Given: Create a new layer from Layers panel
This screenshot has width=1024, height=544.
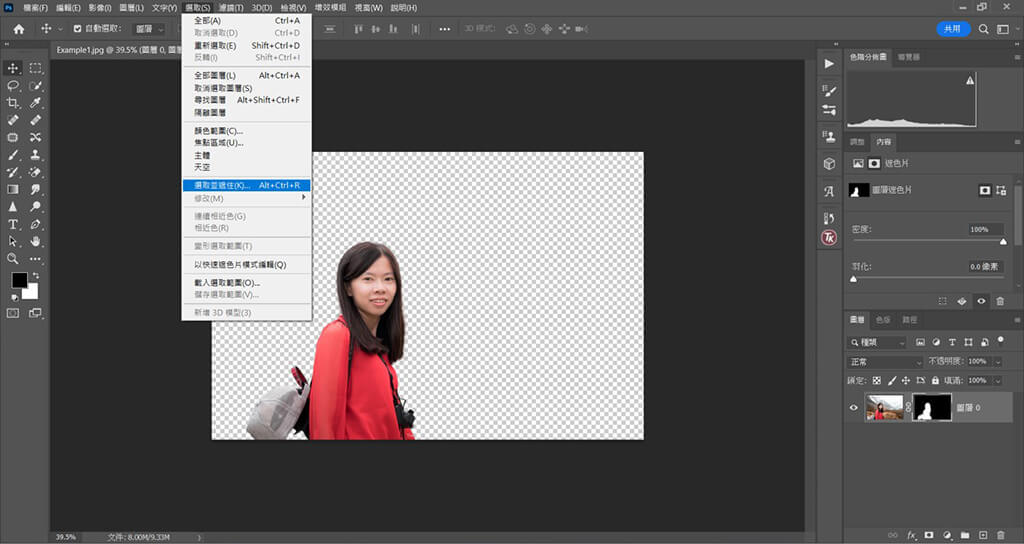Looking at the screenshot, I should [983, 536].
